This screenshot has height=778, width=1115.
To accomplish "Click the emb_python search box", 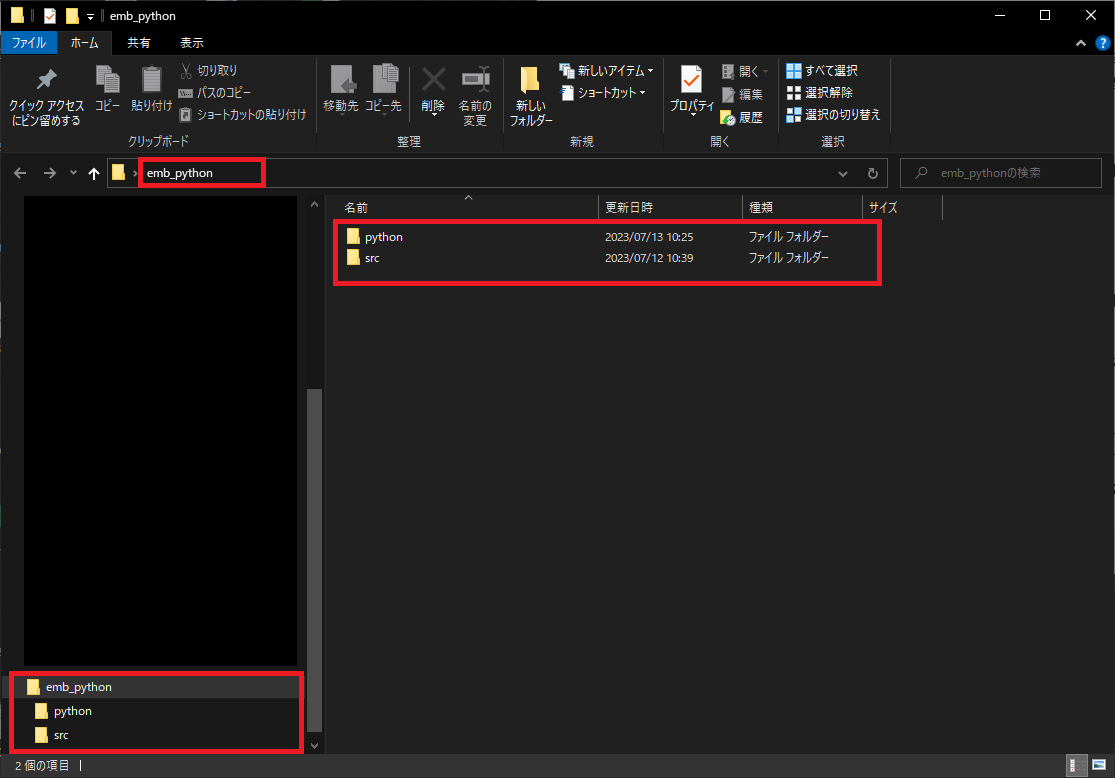I will click(1000, 173).
